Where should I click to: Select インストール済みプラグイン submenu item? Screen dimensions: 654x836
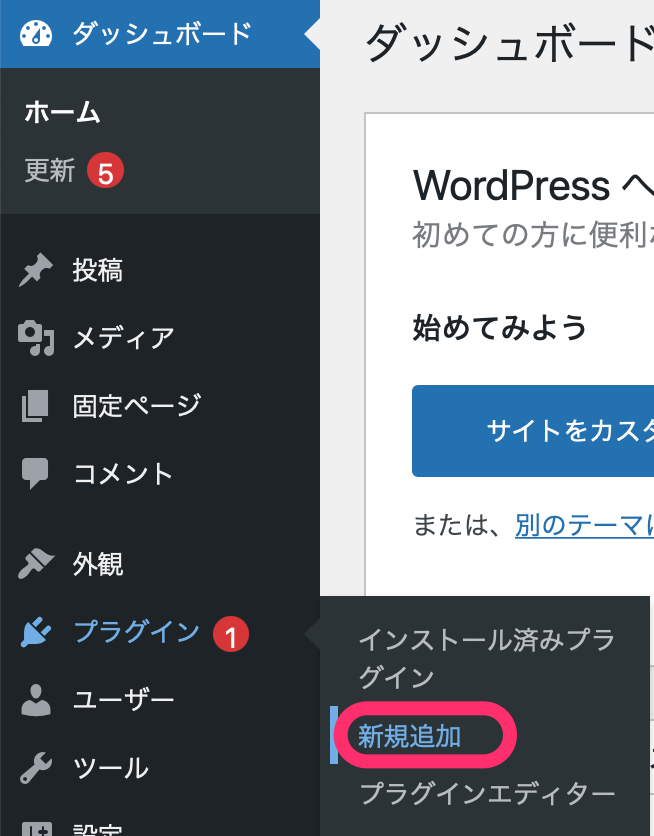tap(486, 658)
